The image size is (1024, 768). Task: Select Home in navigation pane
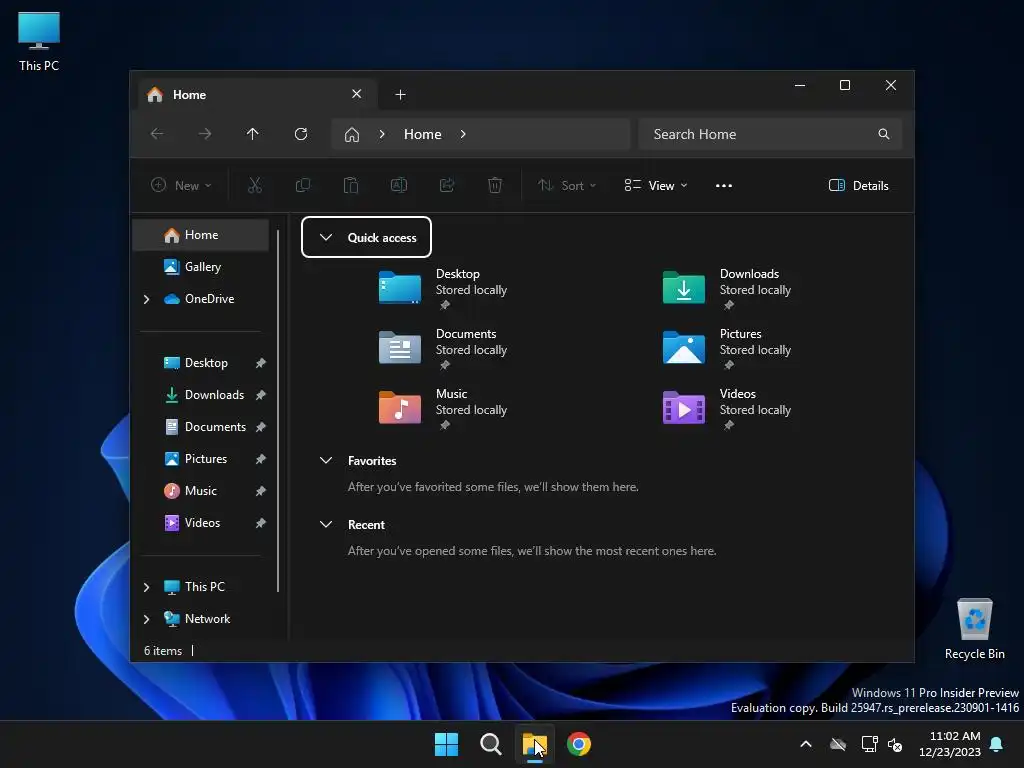tap(200, 235)
